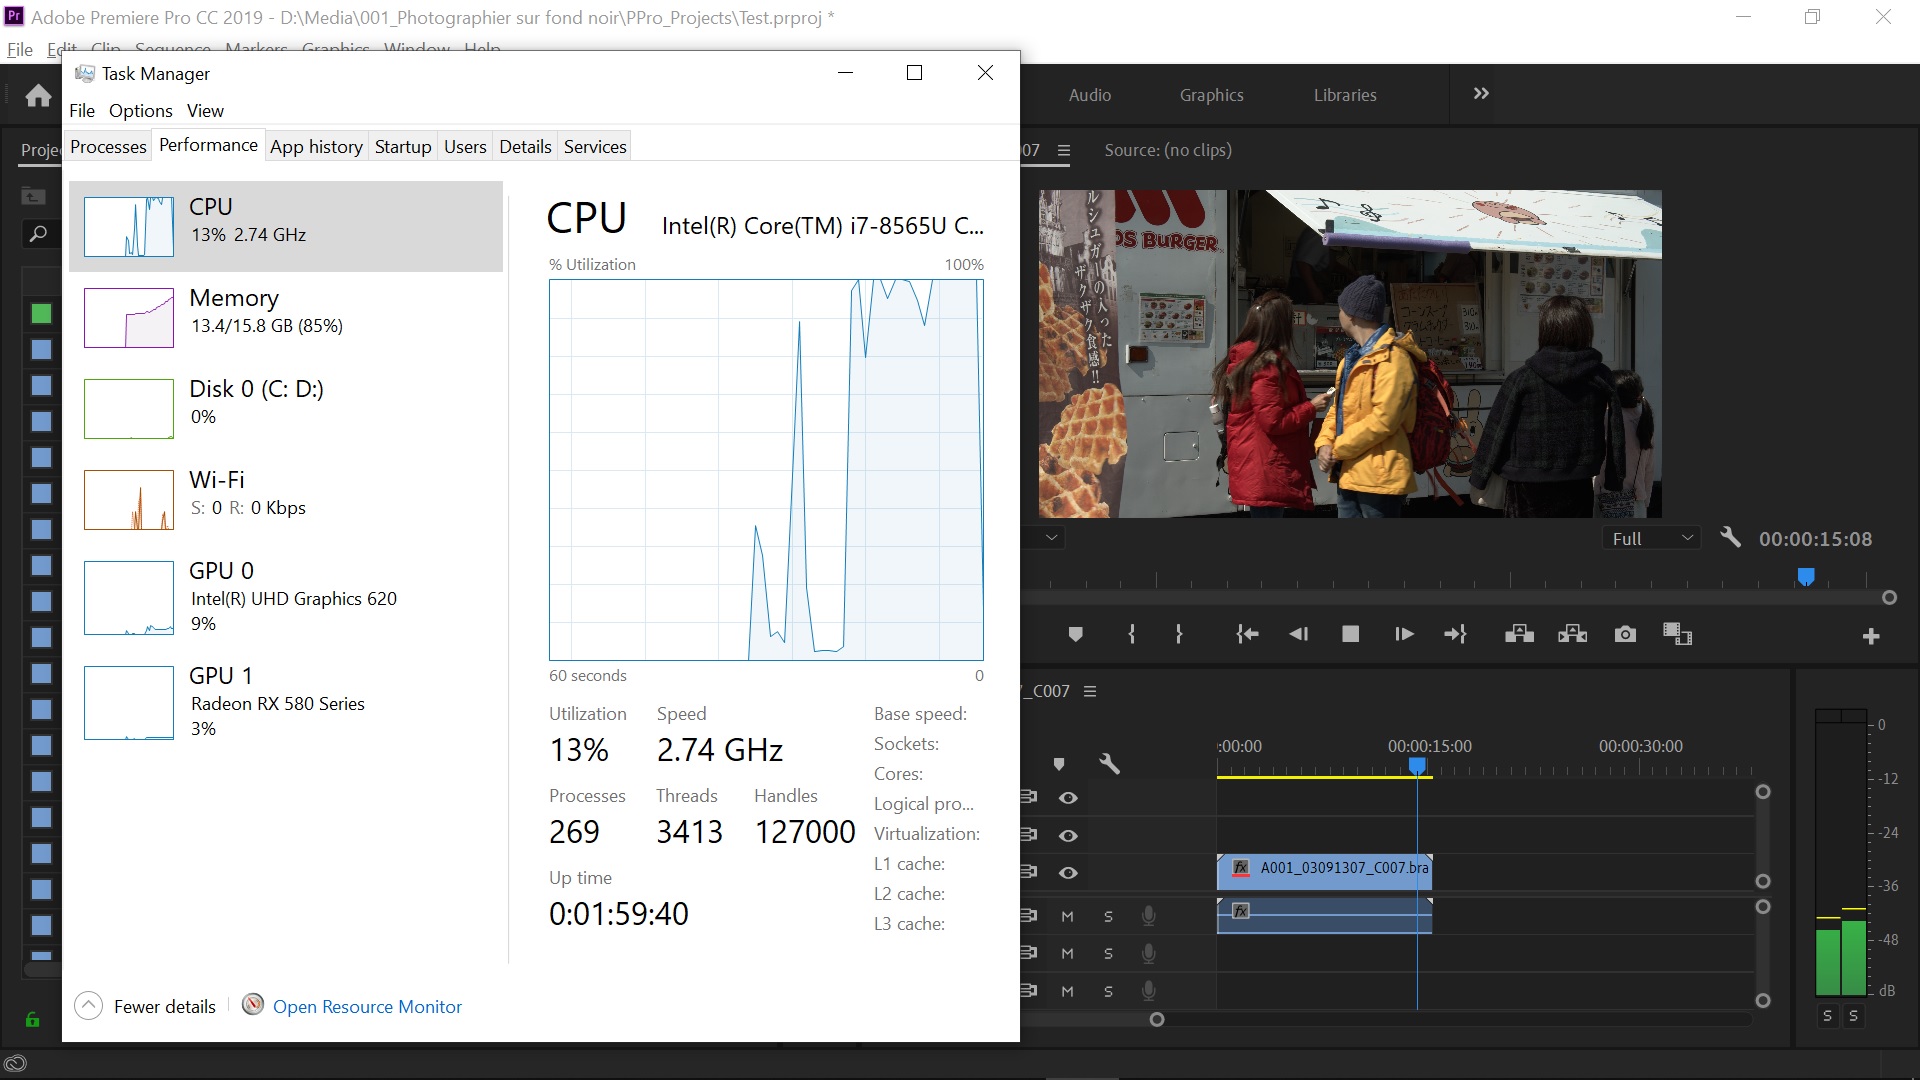Screen dimensions: 1920x1080
Task: Click the Voice-over Record microphone icon on track A1
Action: (x=1148, y=915)
